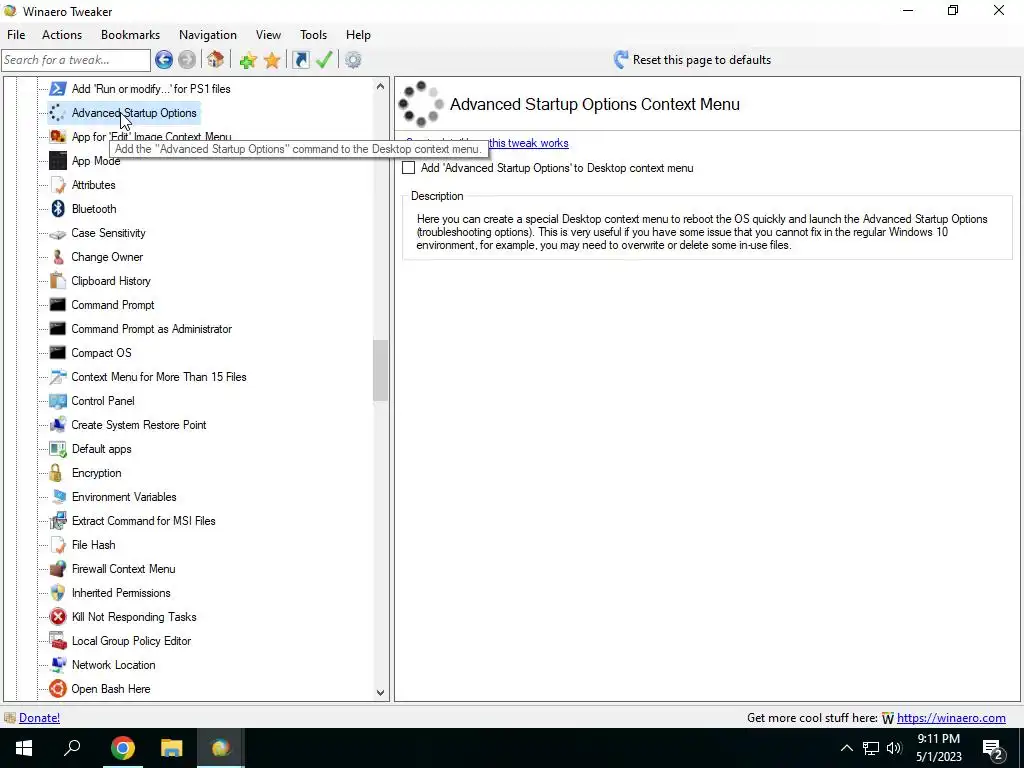The height and width of the screenshot is (768, 1024).
Task: Show hidden system tray icons chevron
Action: coord(846,748)
